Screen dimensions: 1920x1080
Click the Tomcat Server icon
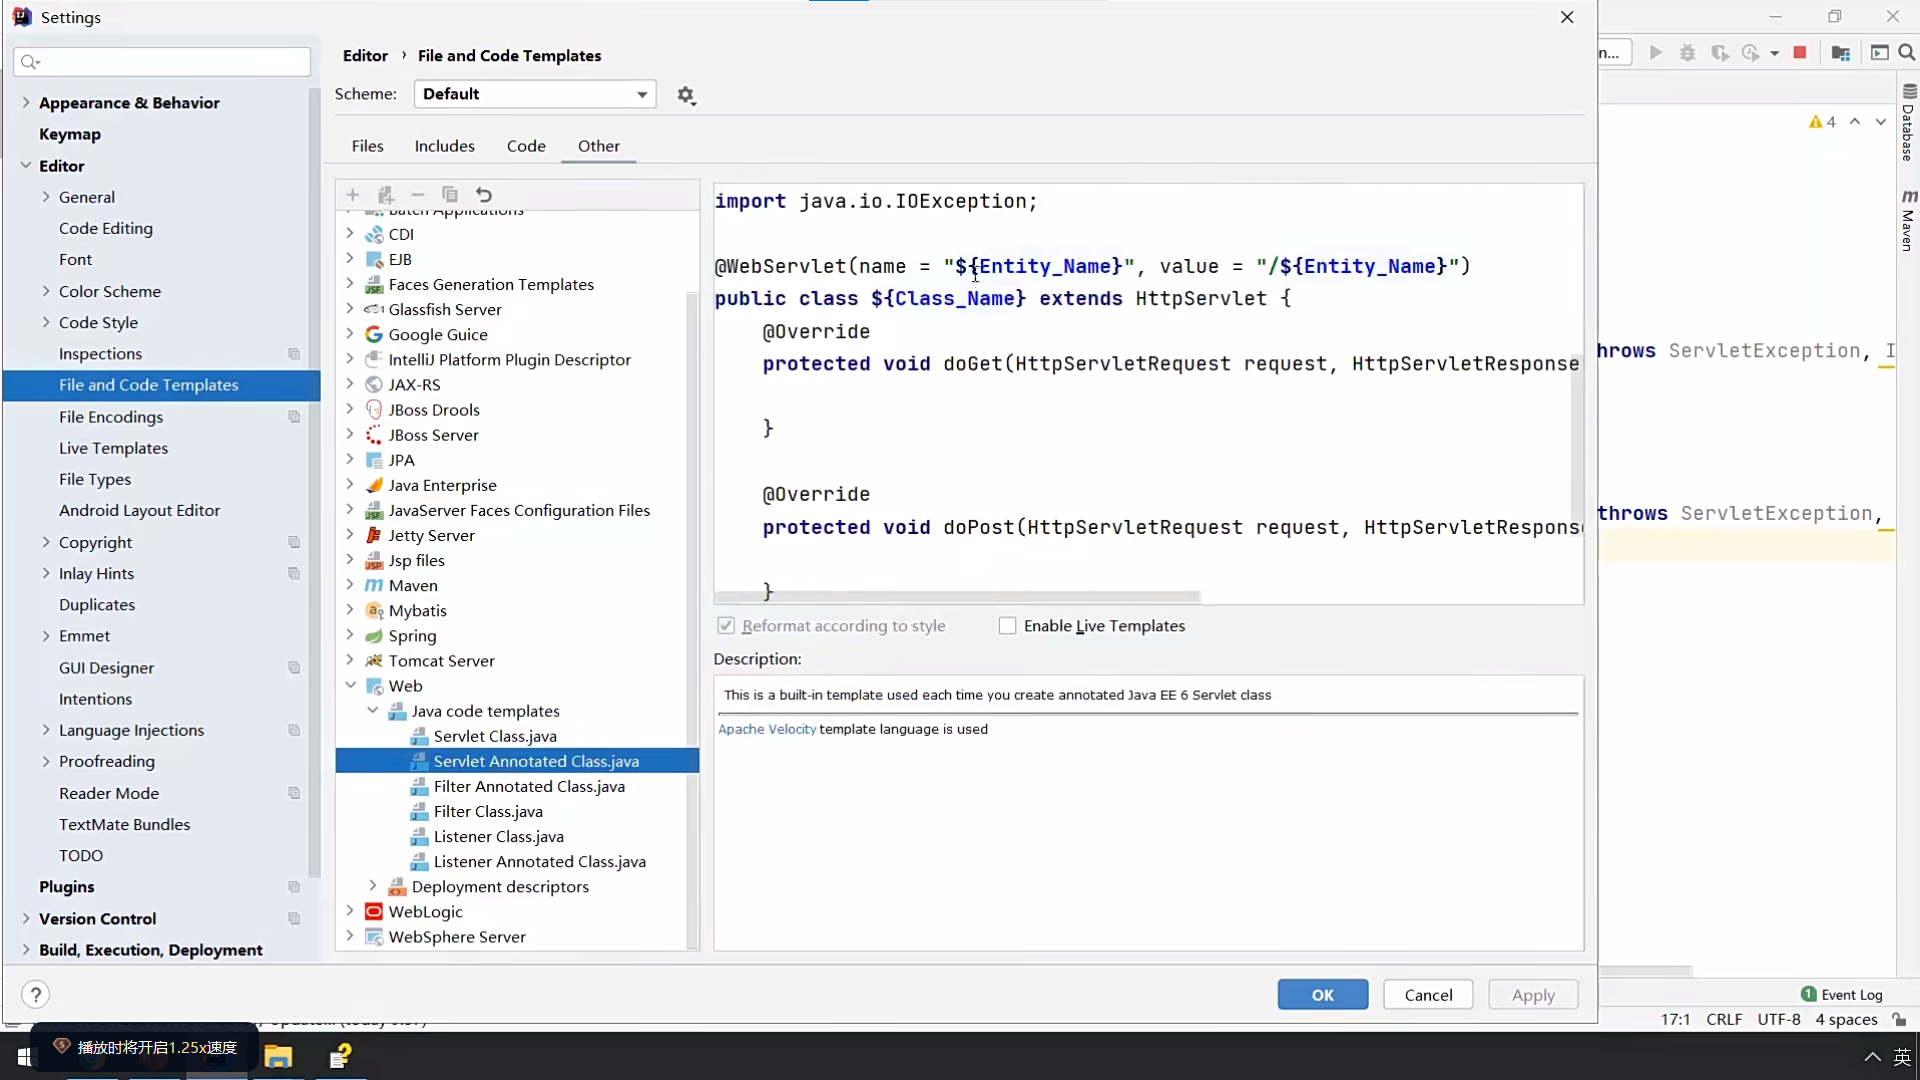click(x=374, y=661)
